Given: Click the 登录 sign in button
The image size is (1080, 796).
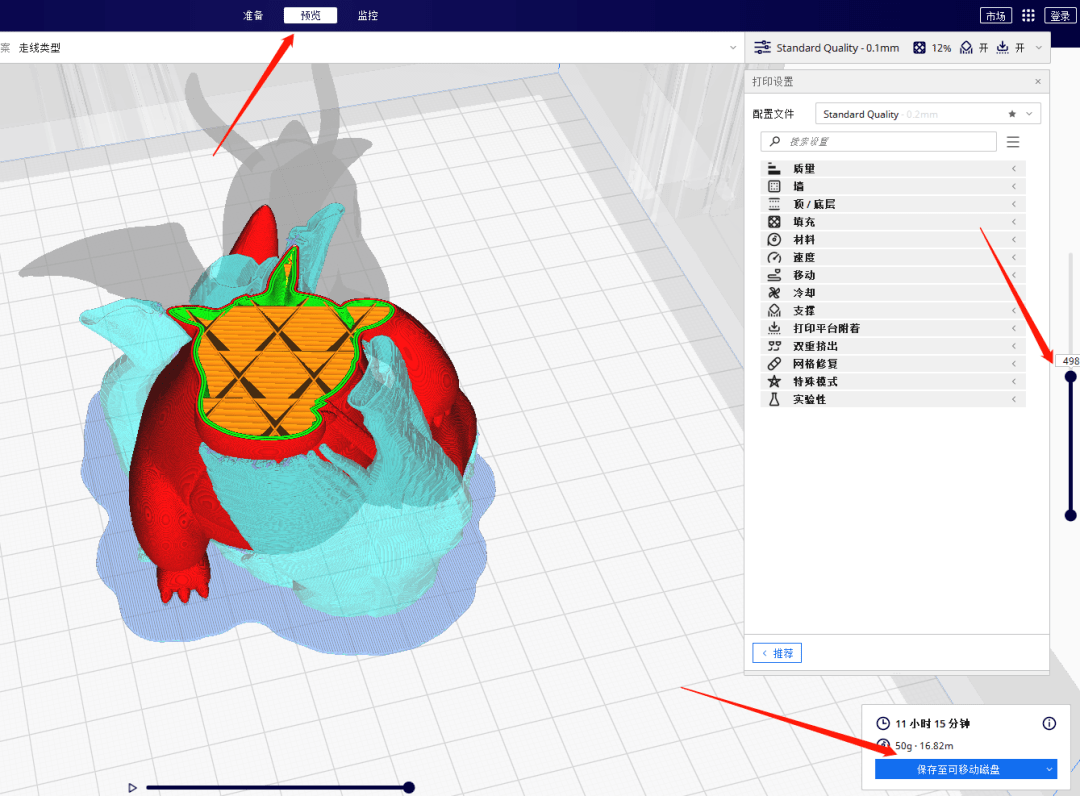Looking at the screenshot, I should pyautogui.click(x=1060, y=15).
